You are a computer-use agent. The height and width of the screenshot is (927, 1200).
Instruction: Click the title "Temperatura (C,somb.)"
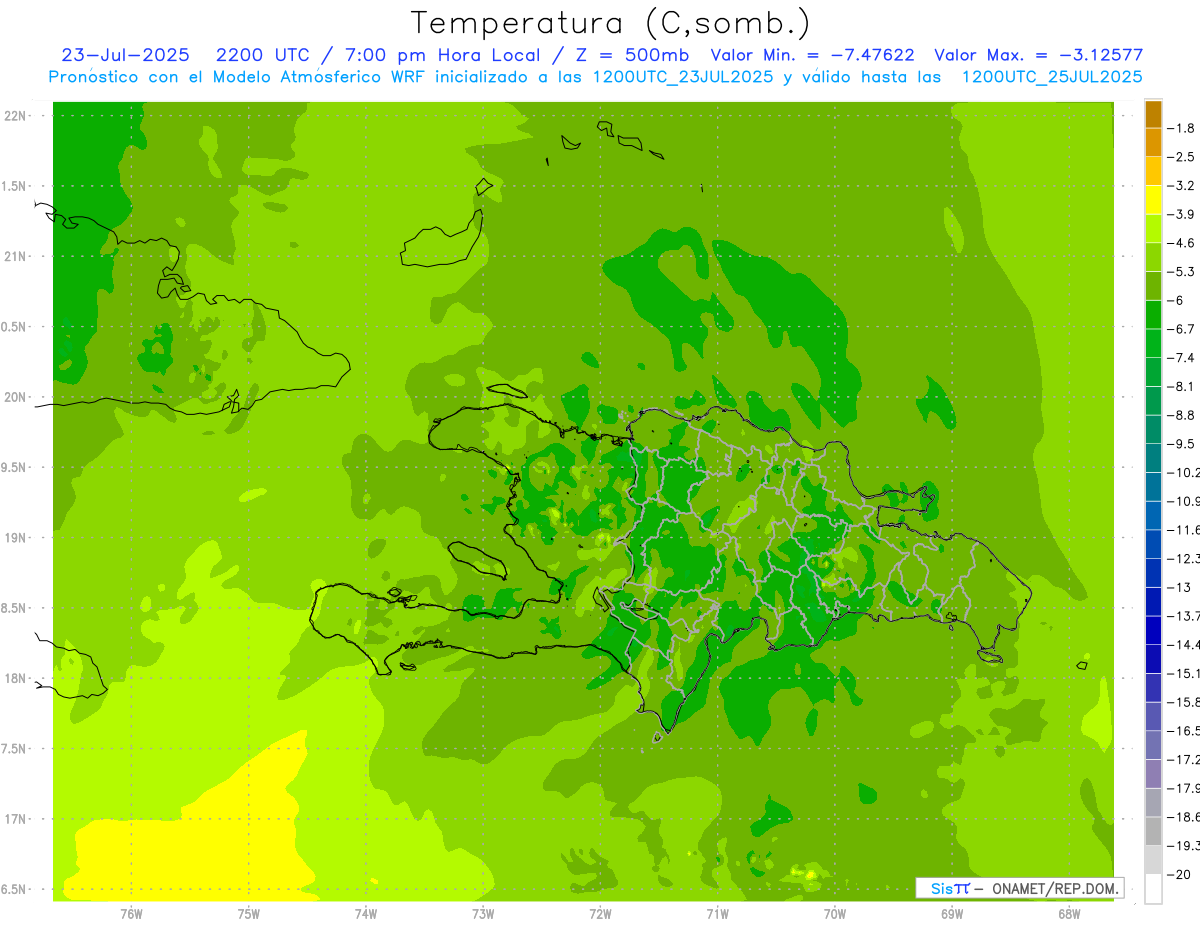(x=611, y=23)
